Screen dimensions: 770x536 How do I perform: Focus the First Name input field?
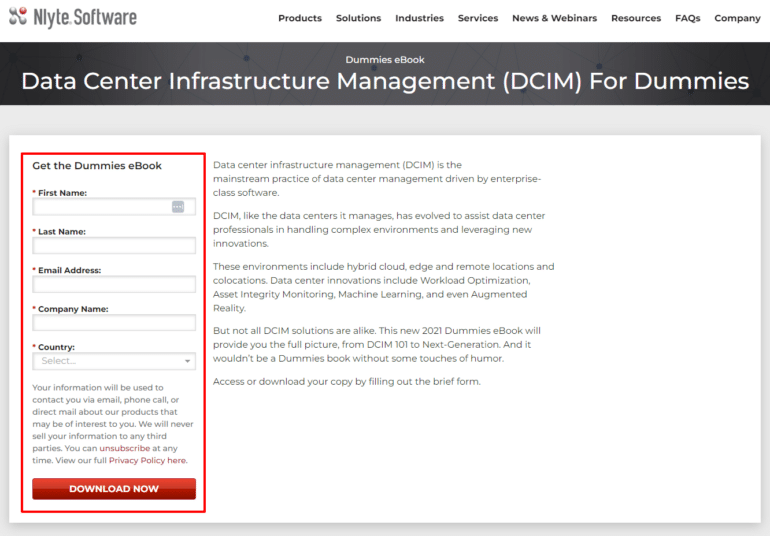(100, 207)
